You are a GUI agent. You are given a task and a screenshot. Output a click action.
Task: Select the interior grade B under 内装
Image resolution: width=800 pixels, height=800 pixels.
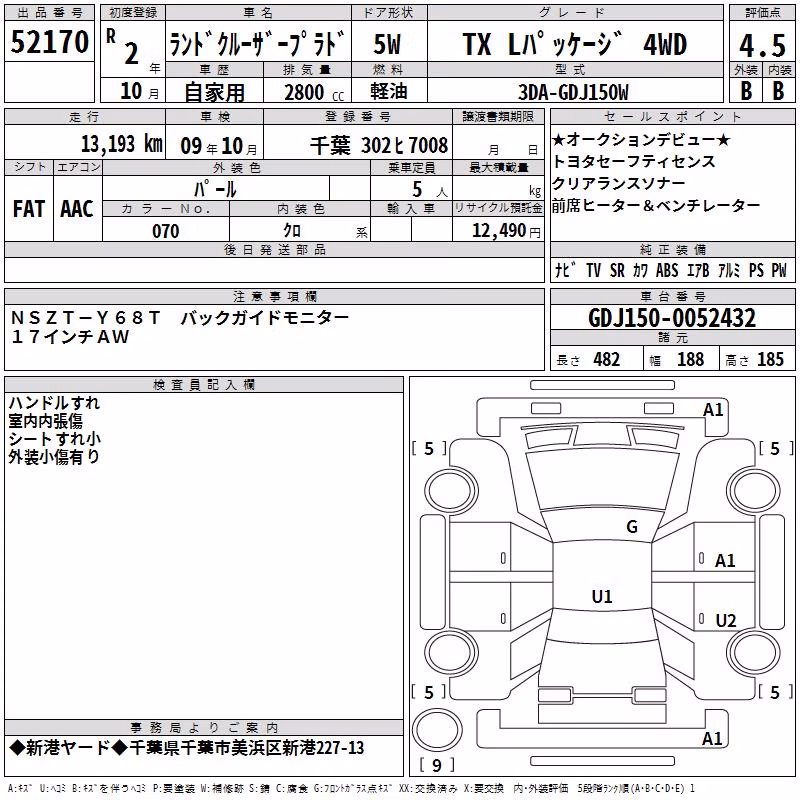coord(779,91)
